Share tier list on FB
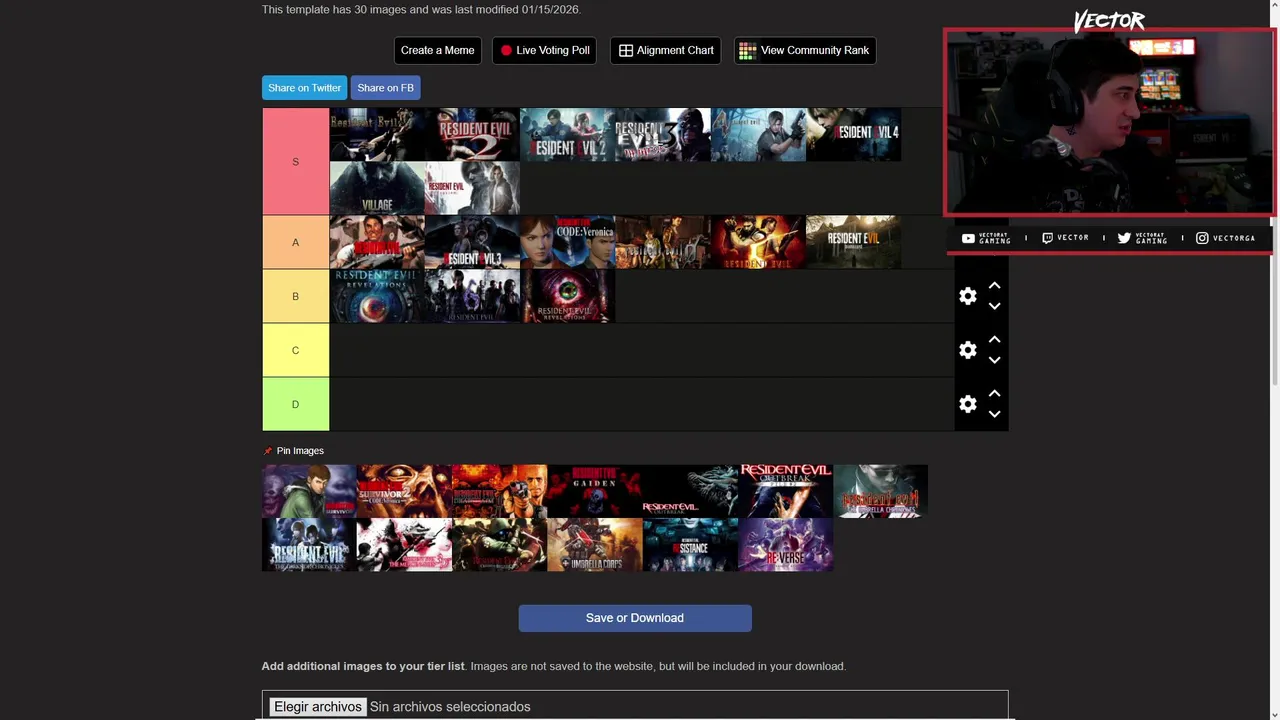The image size is (1280, 720). (385, 88)
